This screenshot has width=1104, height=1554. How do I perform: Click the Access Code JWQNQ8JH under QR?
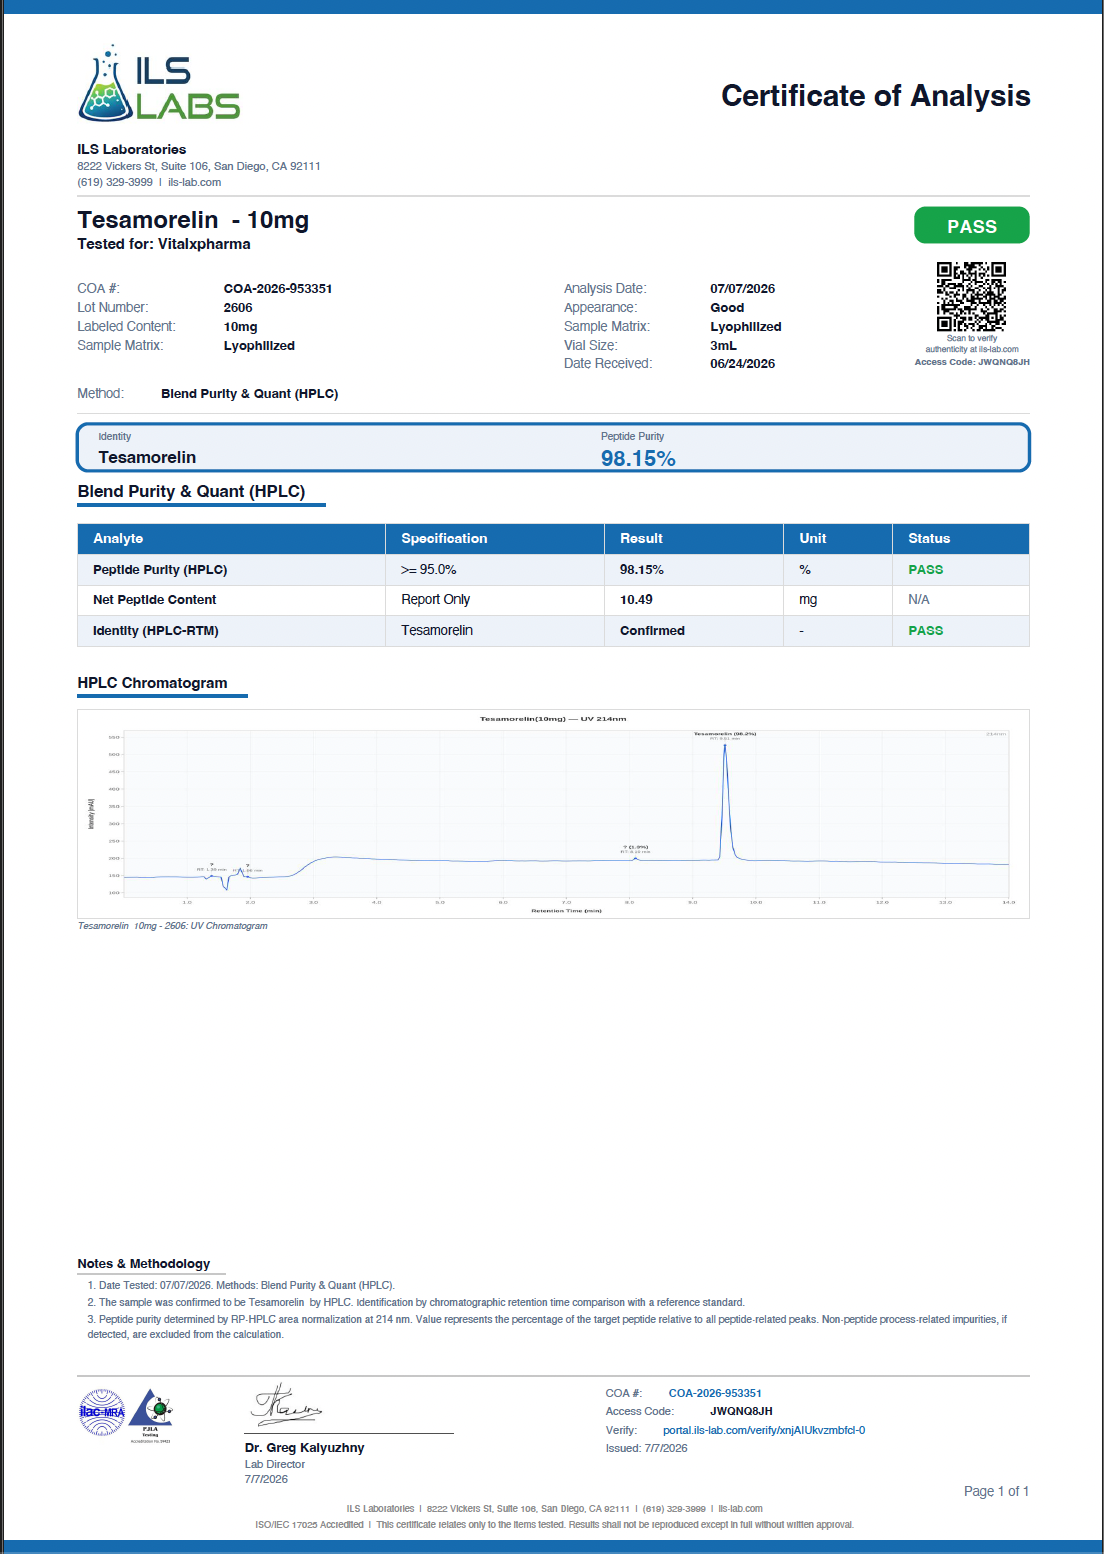click(972, 362)
